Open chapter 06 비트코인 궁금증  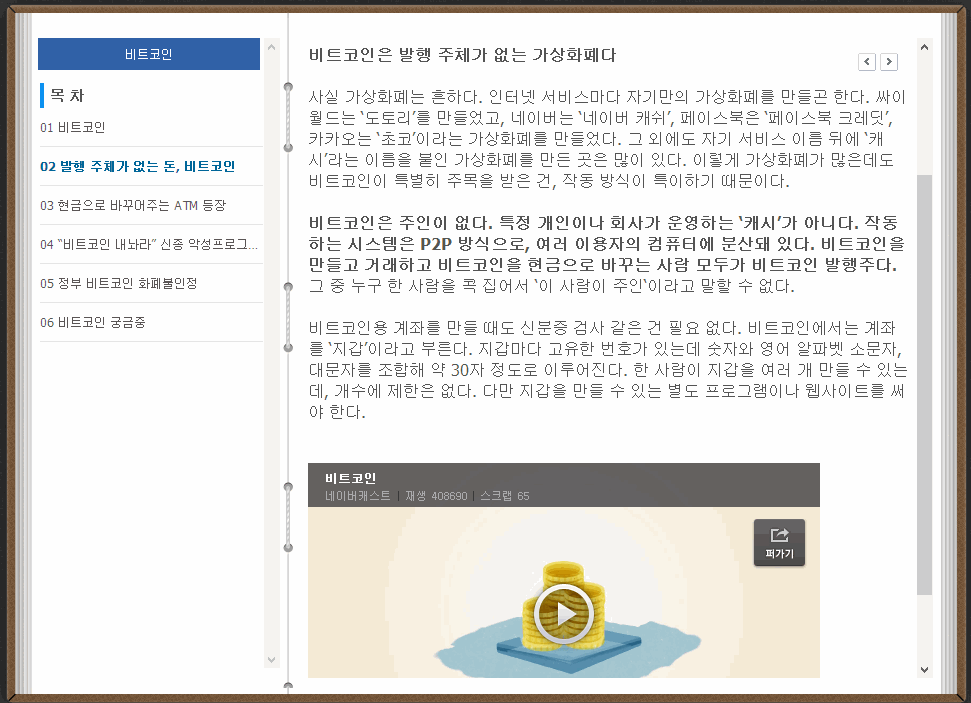(93, 323)
